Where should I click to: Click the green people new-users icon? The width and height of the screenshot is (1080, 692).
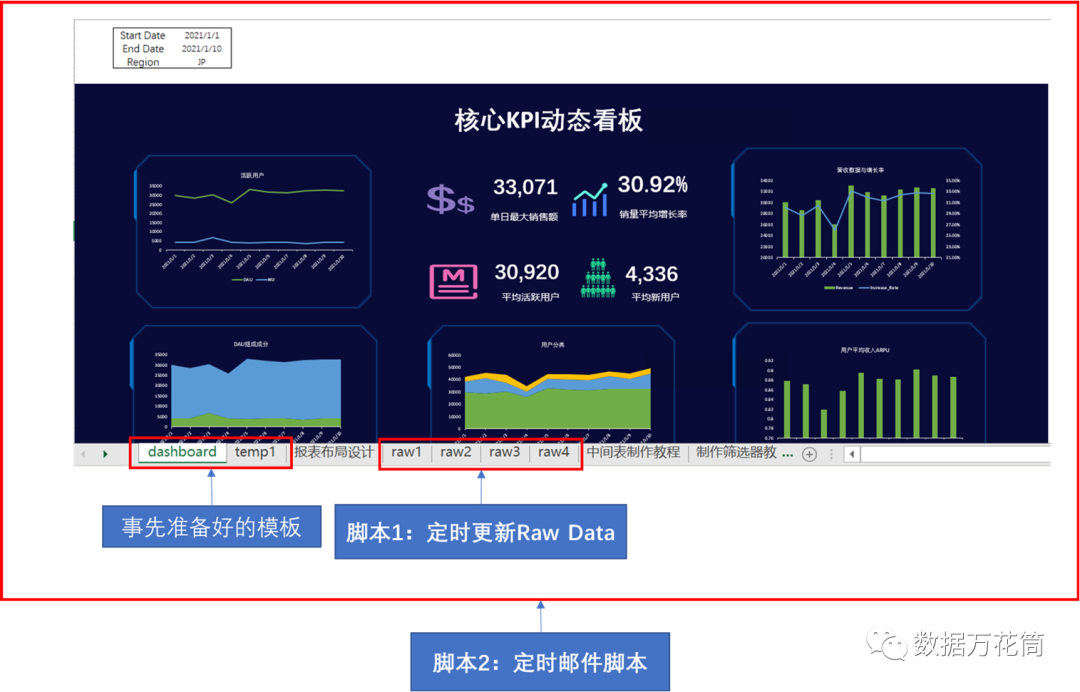pyautogui.click(x=598, y=278)
